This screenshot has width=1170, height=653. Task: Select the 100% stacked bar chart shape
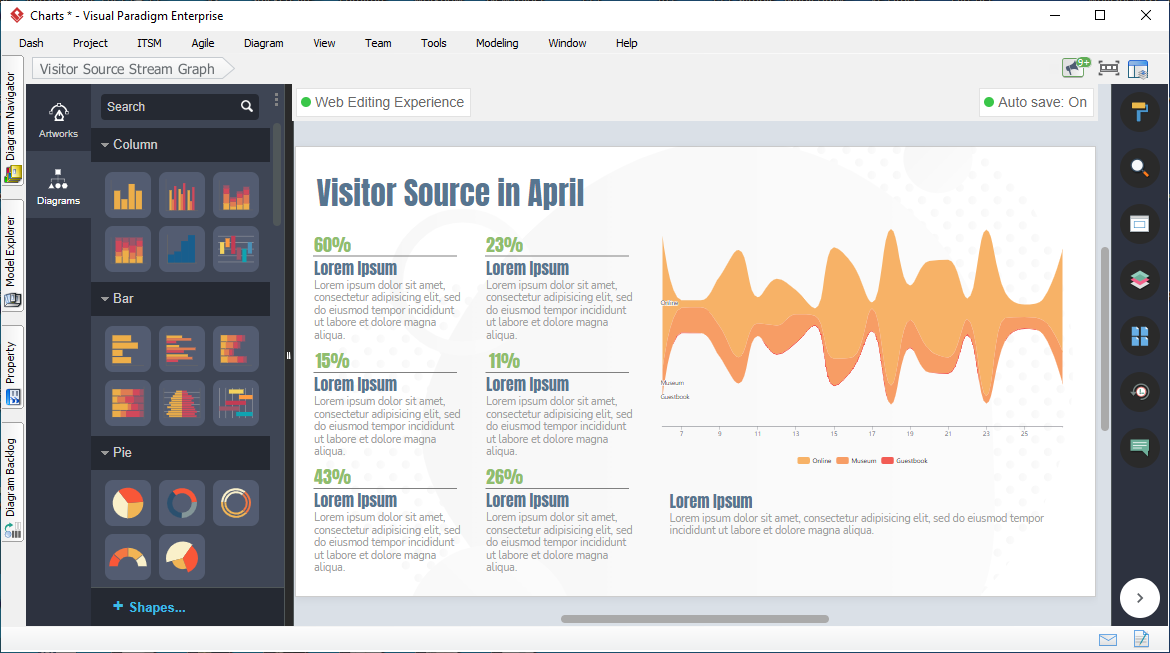128,403
